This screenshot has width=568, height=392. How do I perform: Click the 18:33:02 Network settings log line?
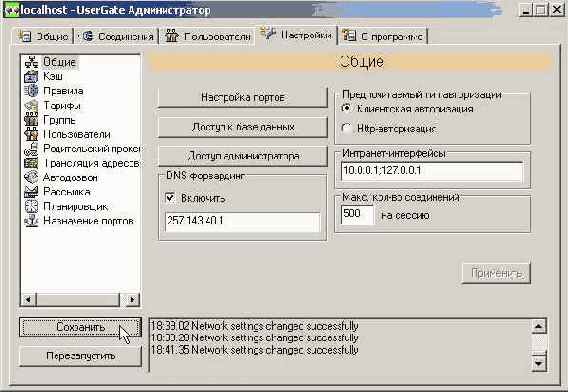coord(255,326)
